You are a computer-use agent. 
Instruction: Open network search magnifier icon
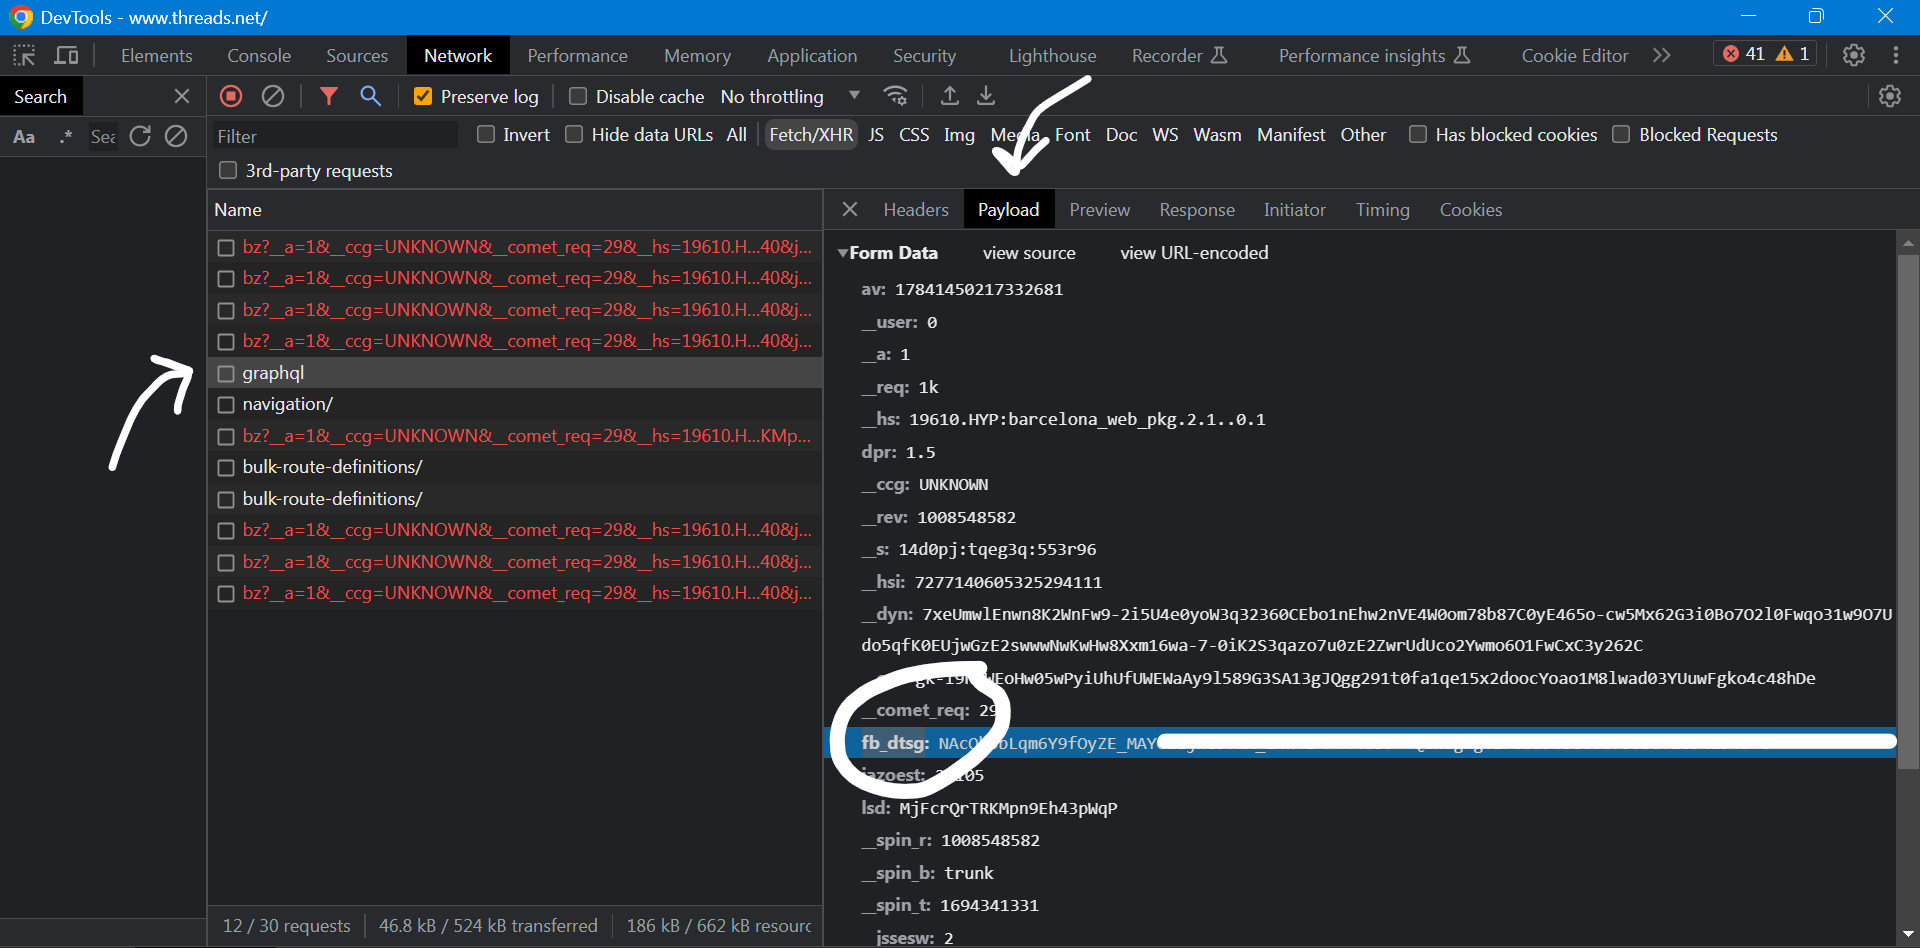[371, 96]
